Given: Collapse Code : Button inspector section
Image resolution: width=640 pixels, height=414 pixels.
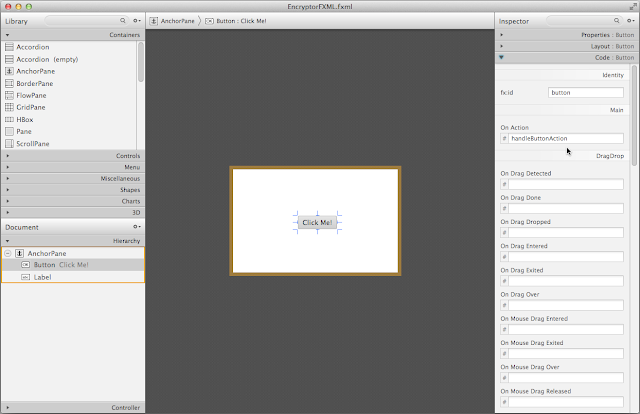Looking at the screenshot, I should (x=501, y=58).
